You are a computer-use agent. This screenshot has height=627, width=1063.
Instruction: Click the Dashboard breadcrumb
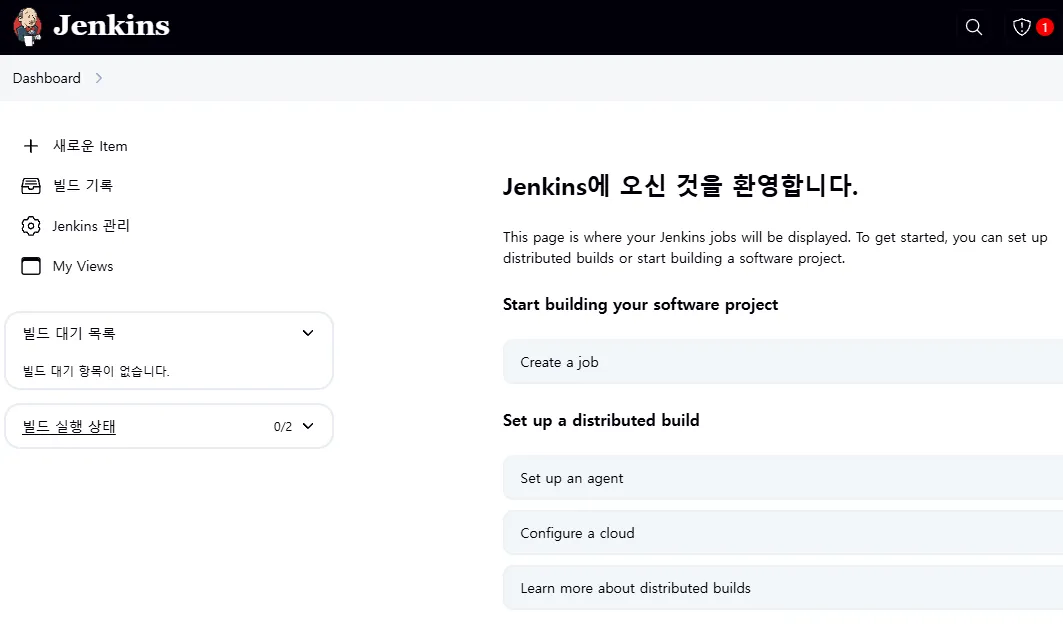[x=47, y=78]
